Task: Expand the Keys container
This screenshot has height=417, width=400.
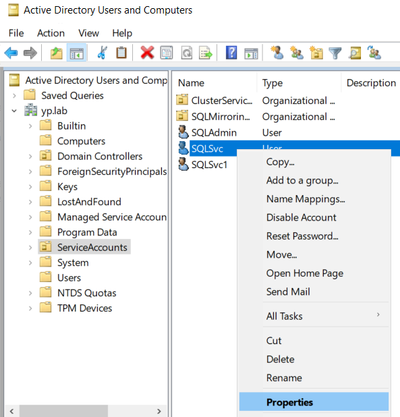Action: [30, 187]
